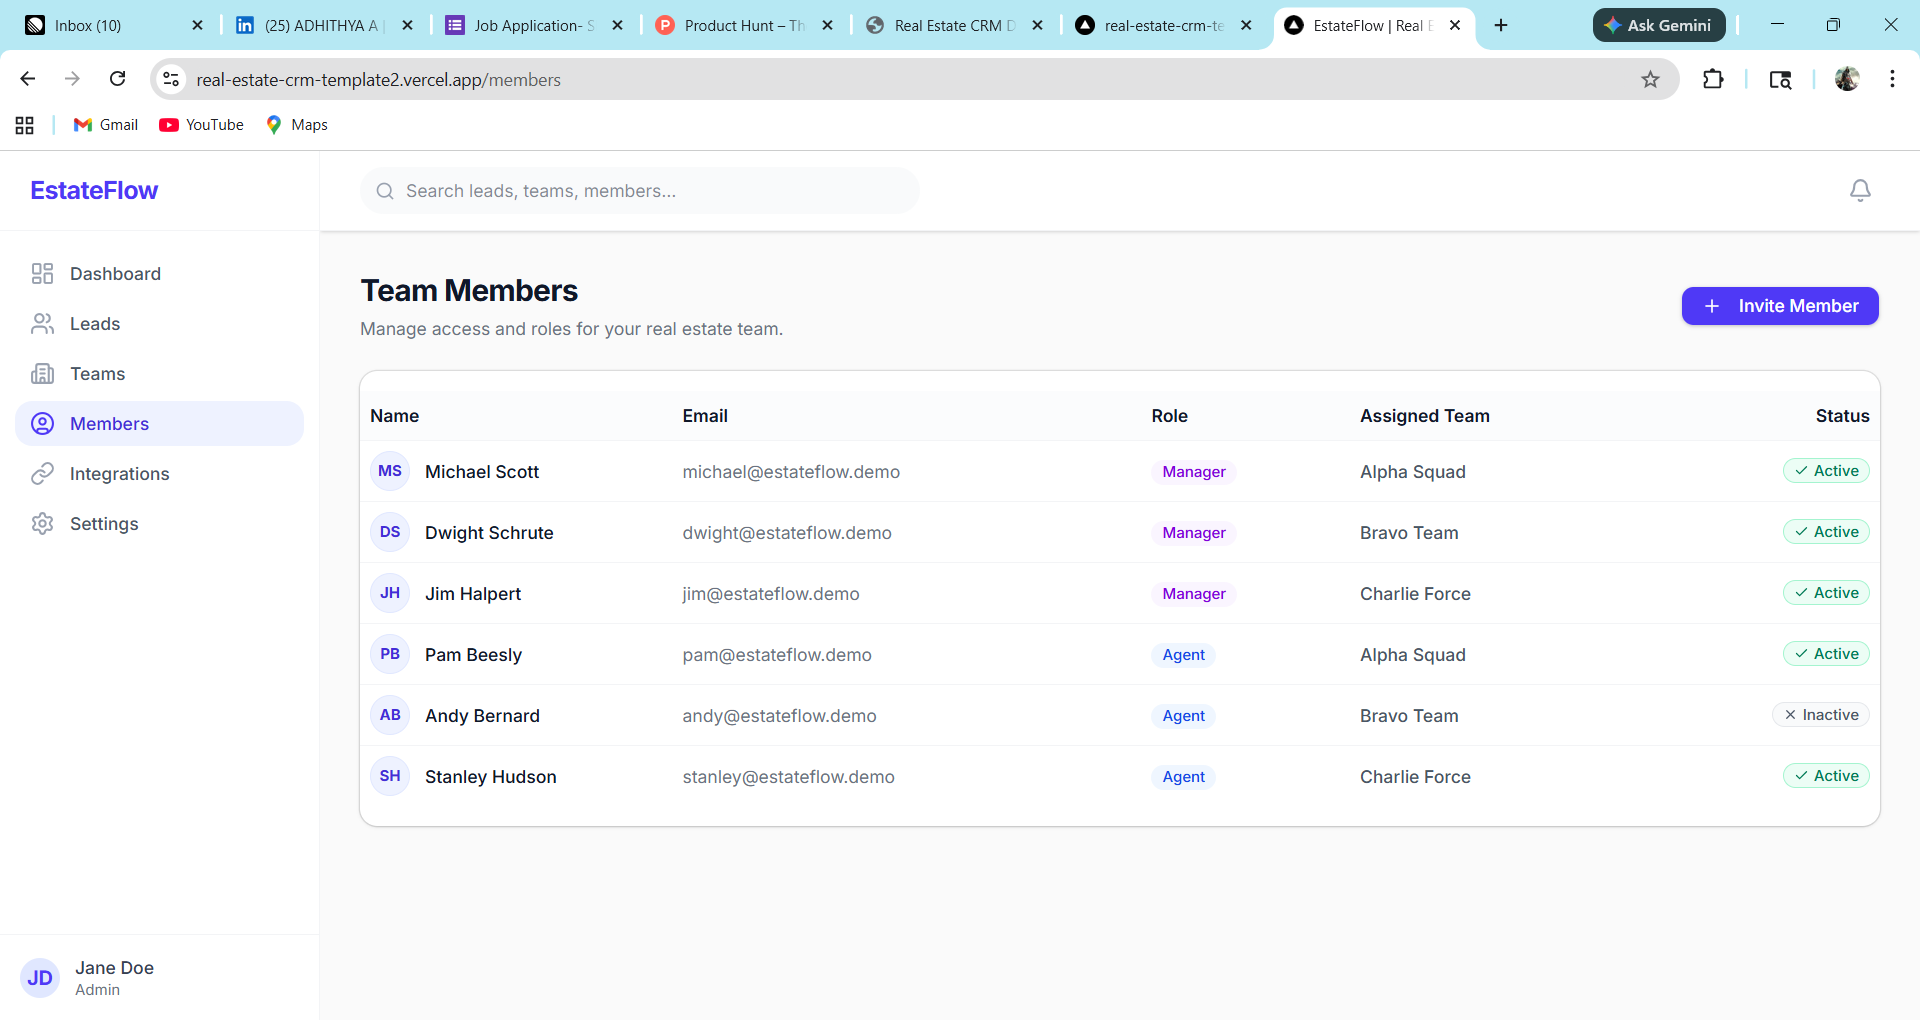Viewport: 1920px width, 1020px height.
Task: Open the Members section icon
Action: [x=41, y=423]
